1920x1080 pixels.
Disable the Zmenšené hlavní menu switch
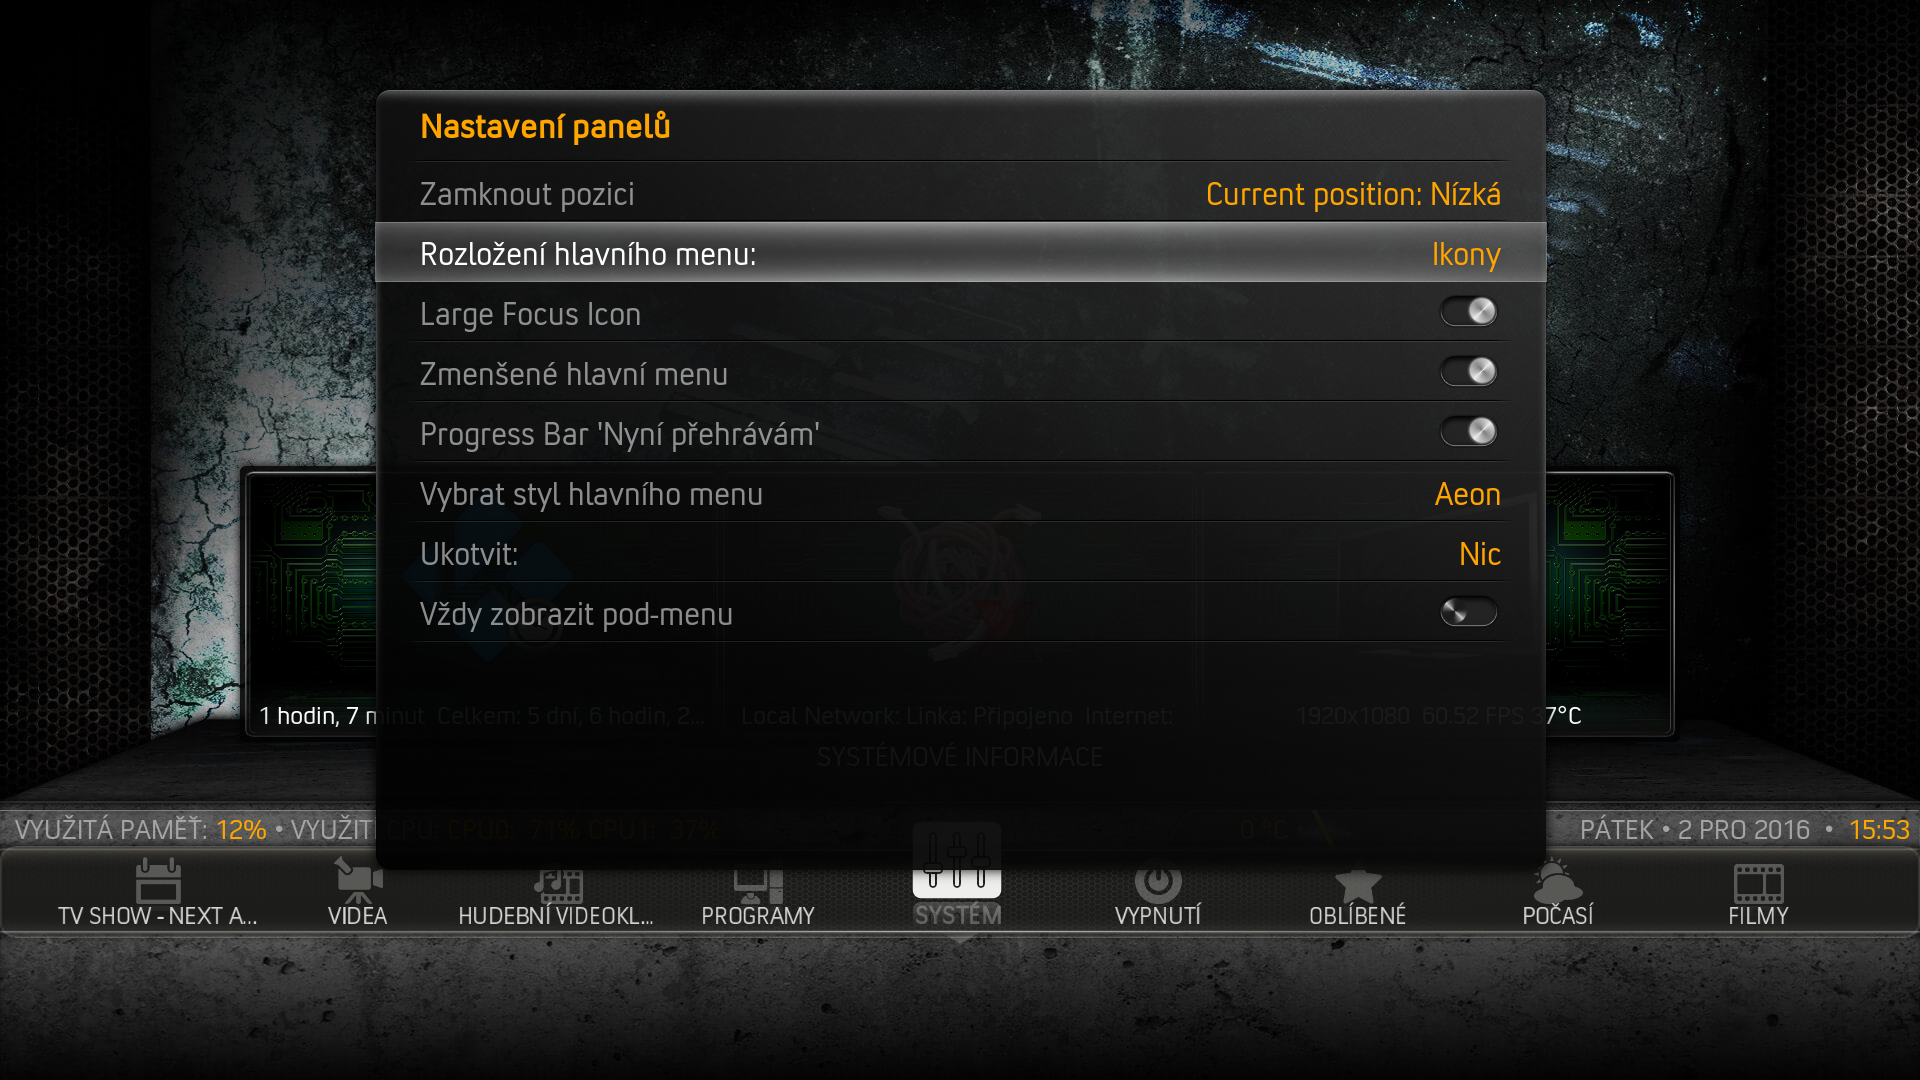coord(1468,372)
